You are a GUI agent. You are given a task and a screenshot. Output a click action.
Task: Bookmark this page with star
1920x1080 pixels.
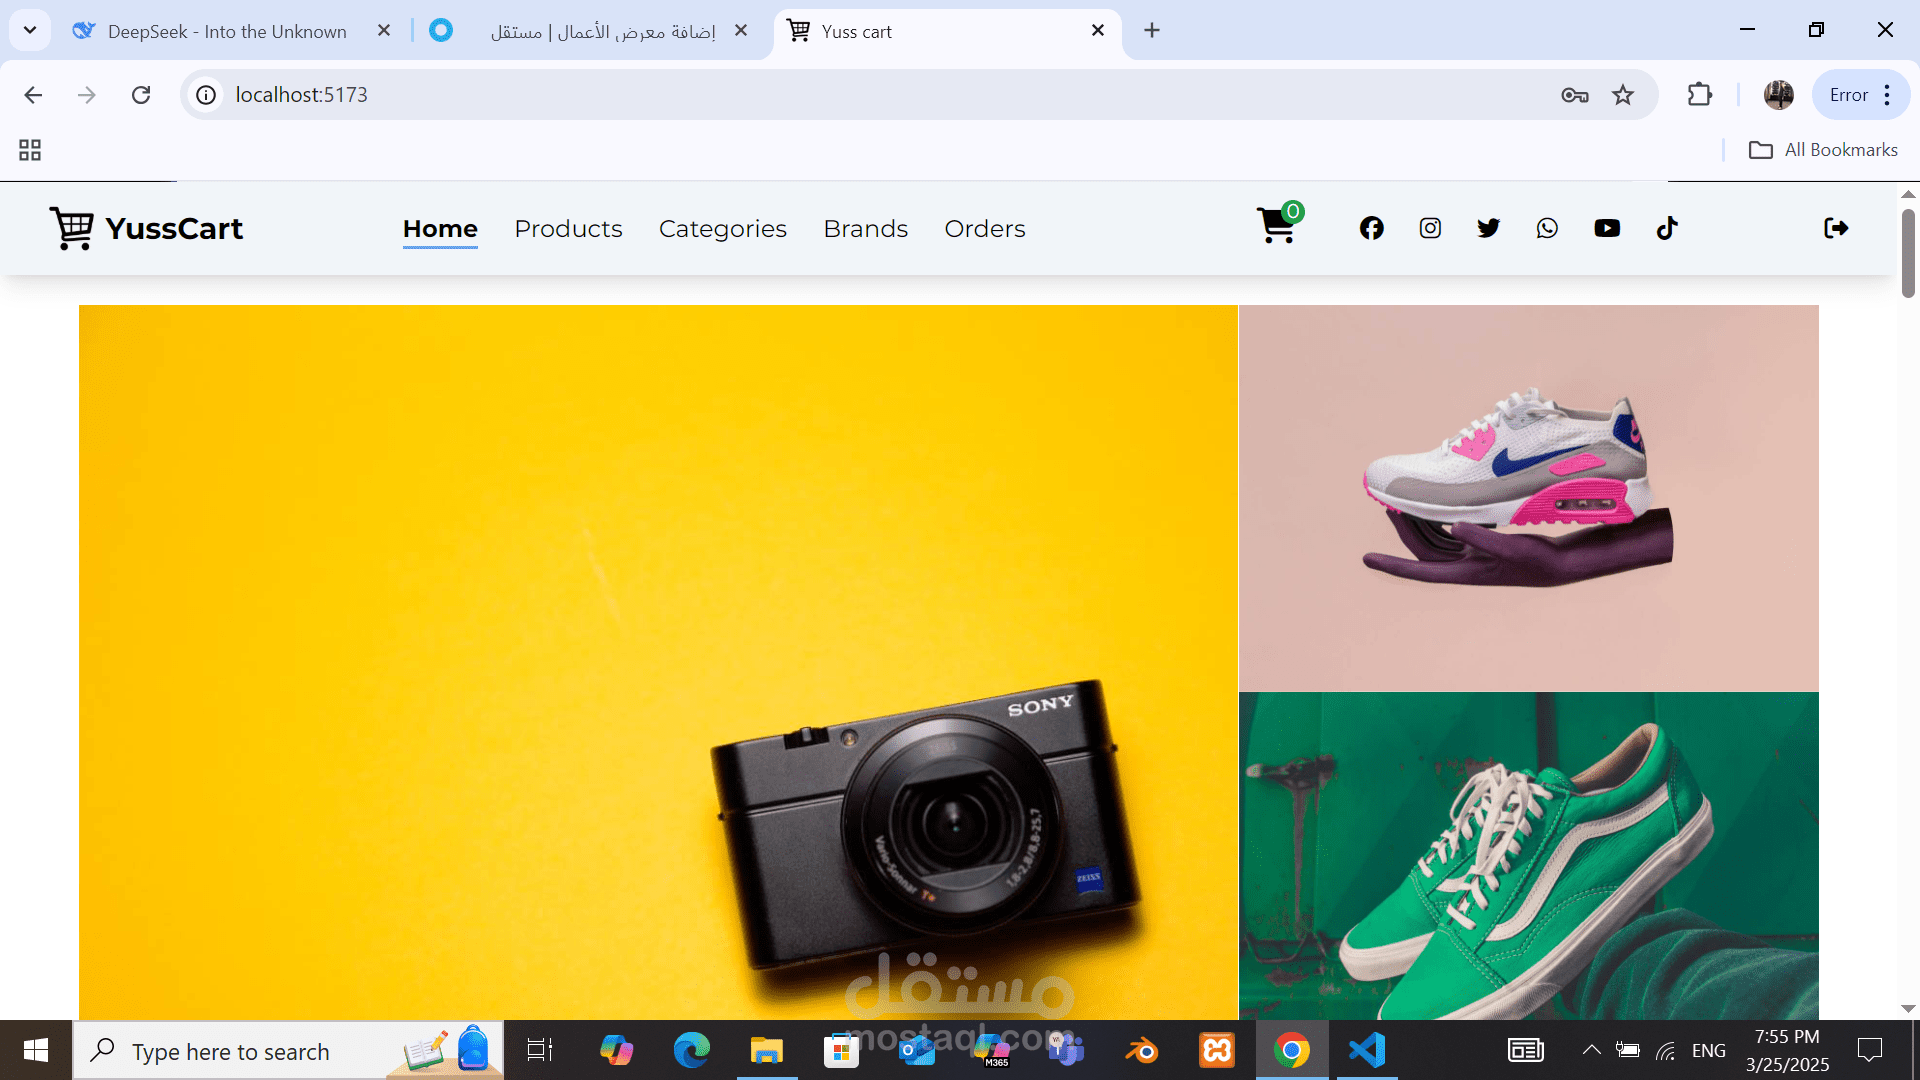click(x=1623, y=95)
